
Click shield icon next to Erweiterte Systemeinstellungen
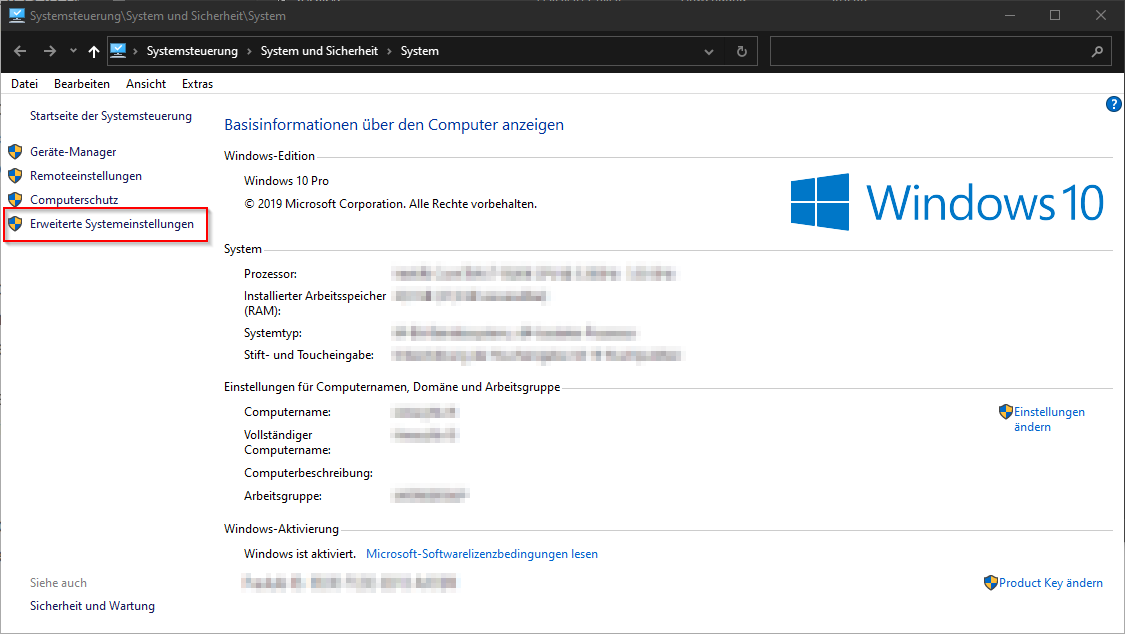pos(15,224)
